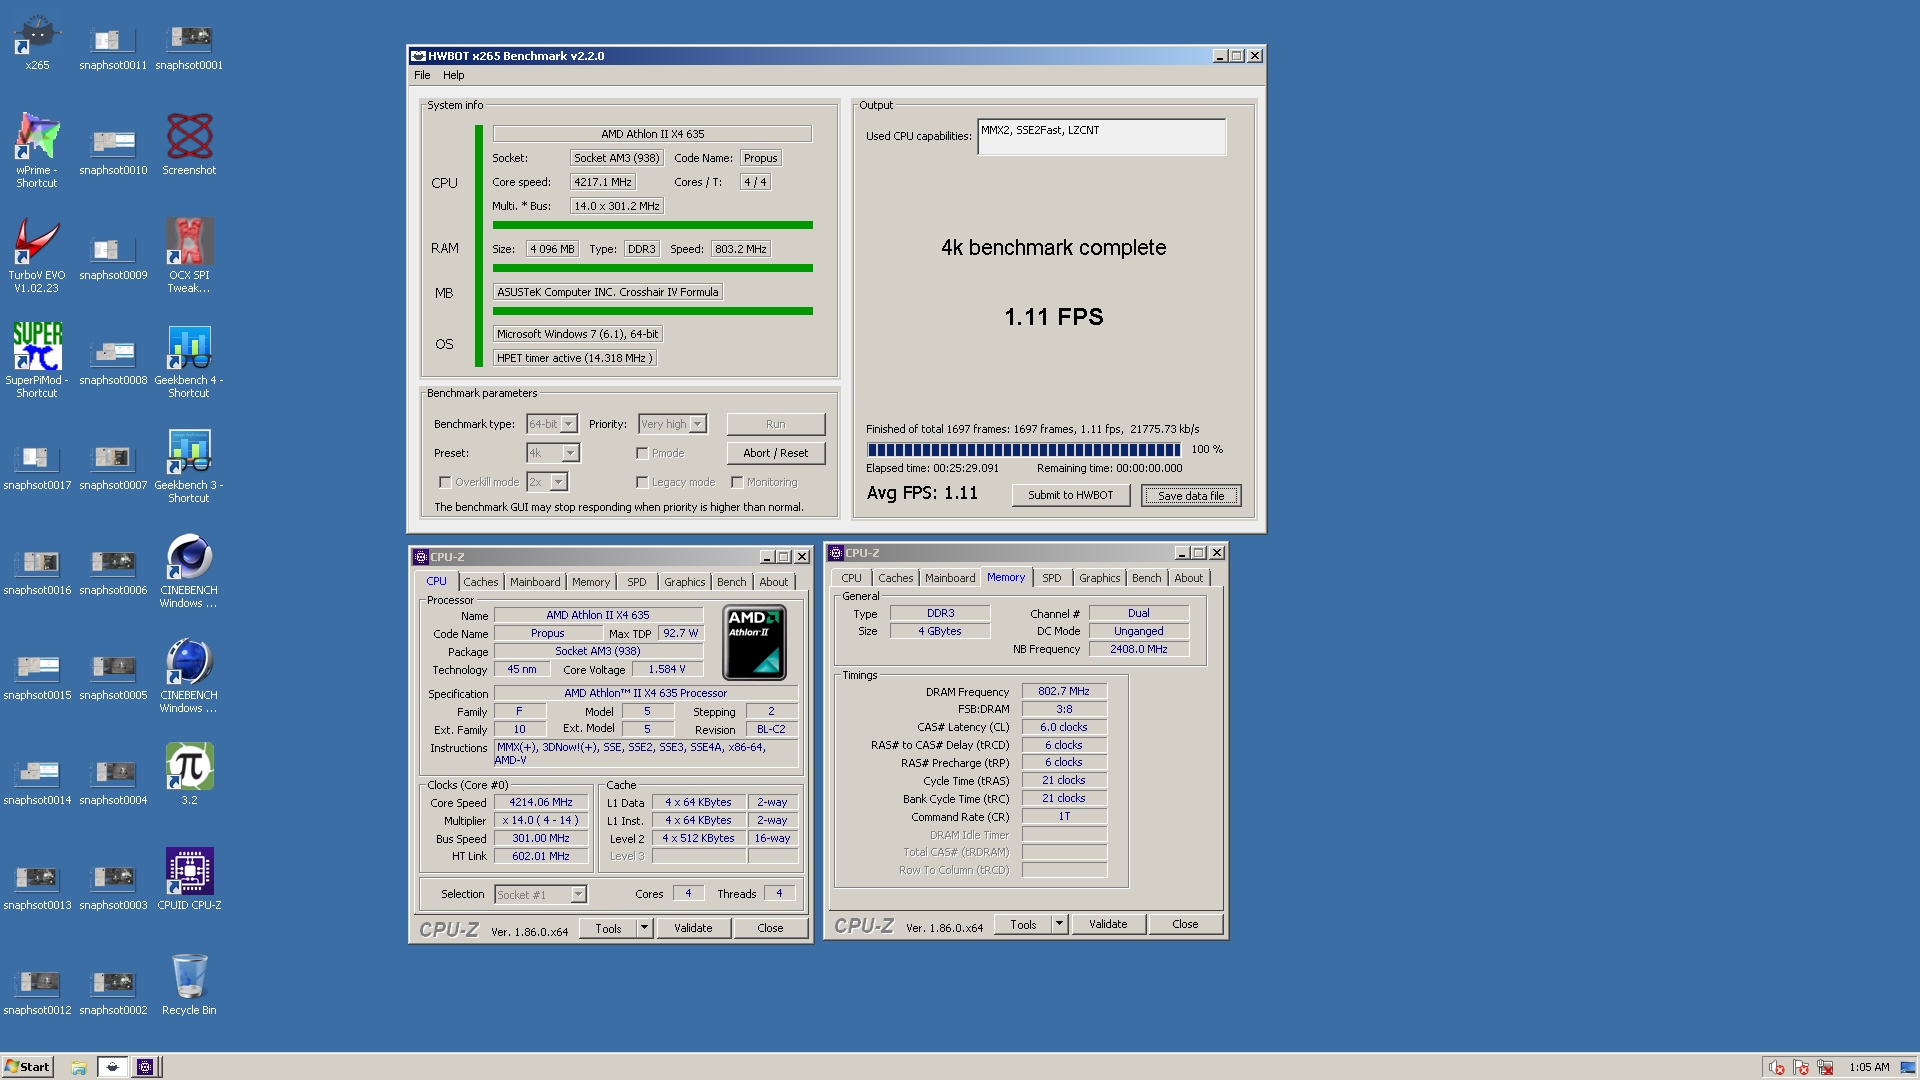Open the x265 desktop shortcut
Screen dimensions: 1920x1080
click(37, 42)
